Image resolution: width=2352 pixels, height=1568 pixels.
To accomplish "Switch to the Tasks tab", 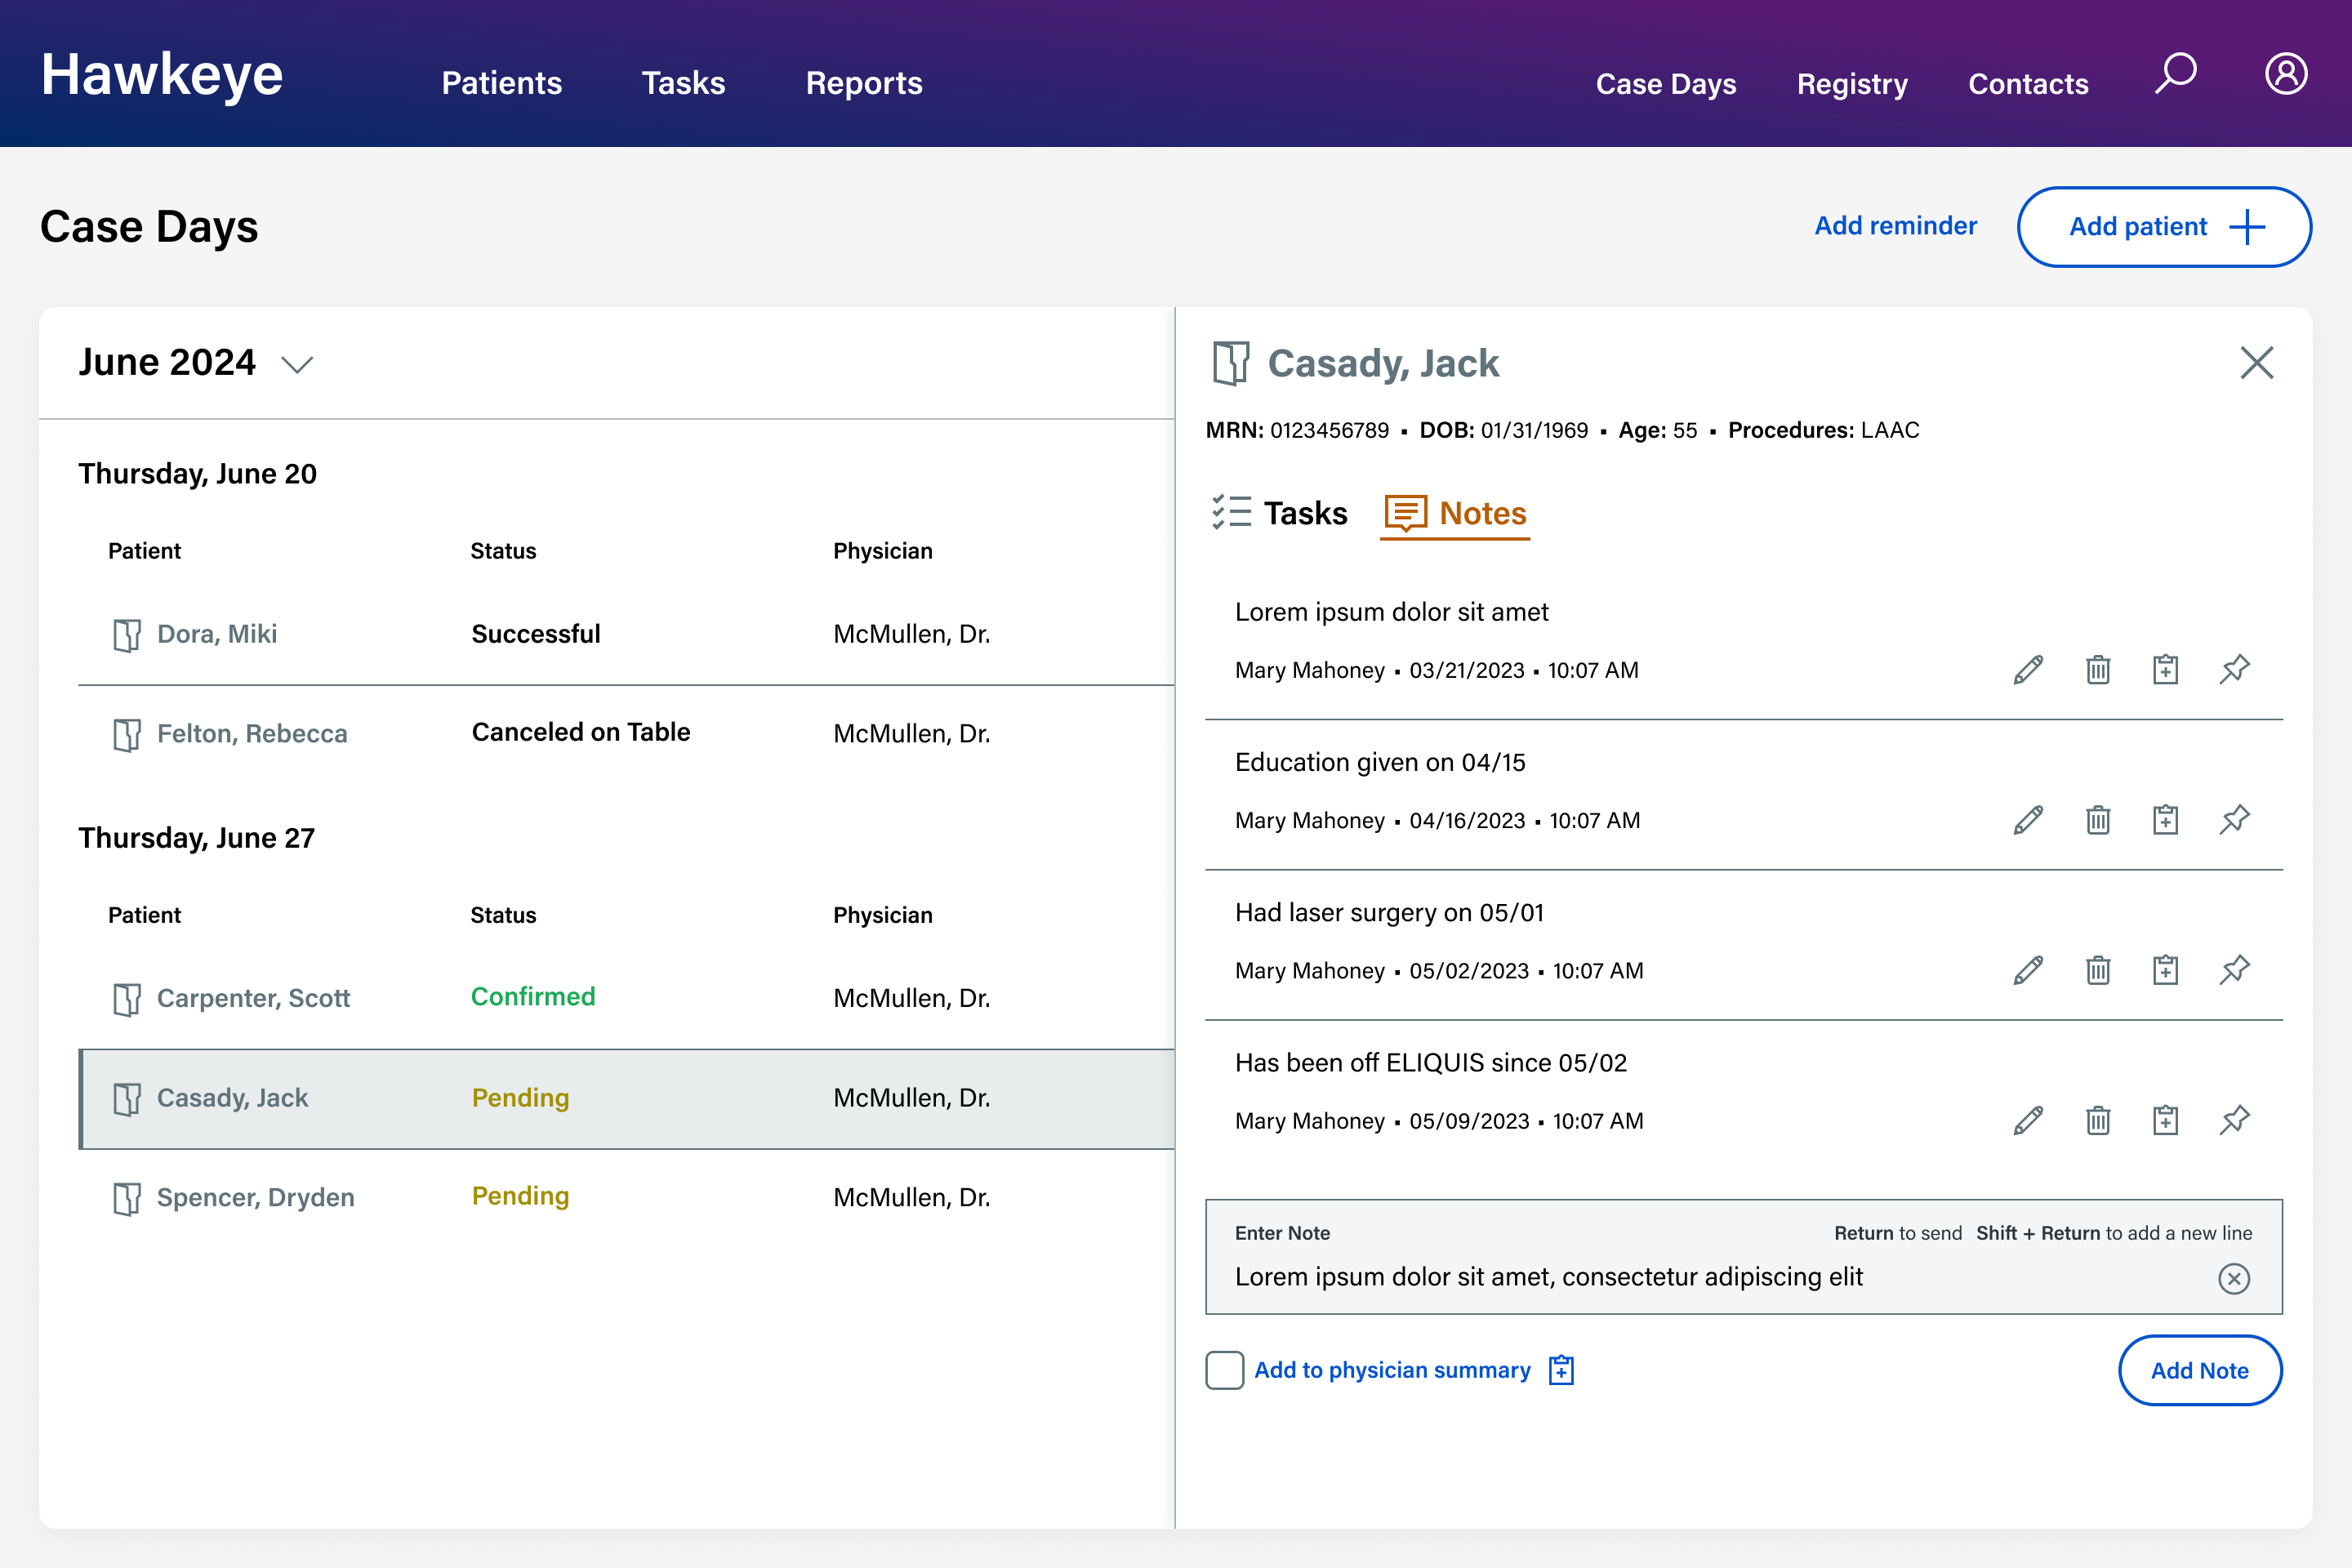I will (x=1280, y=513).
